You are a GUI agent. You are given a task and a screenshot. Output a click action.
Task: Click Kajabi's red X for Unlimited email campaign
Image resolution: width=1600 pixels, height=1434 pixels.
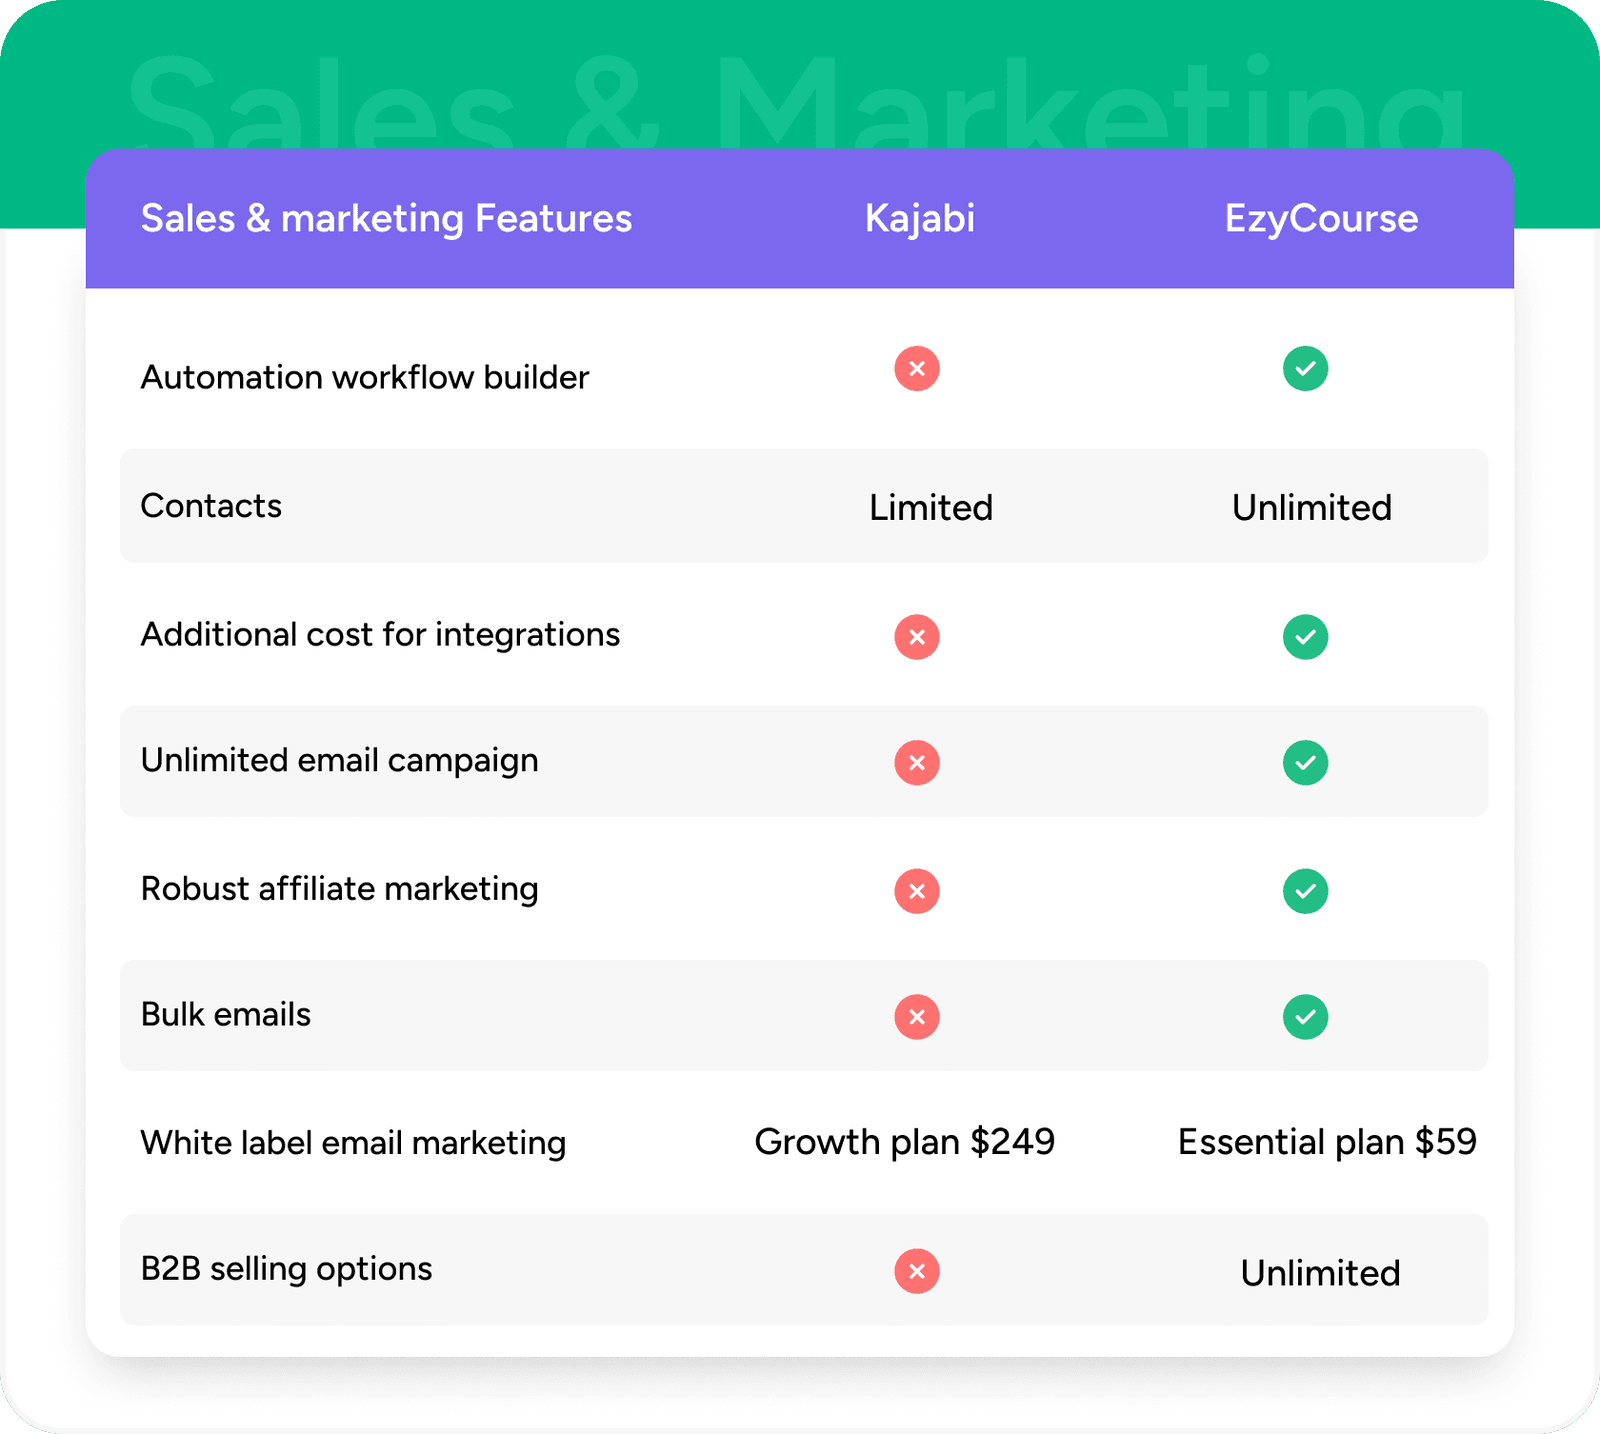[917, 763]
